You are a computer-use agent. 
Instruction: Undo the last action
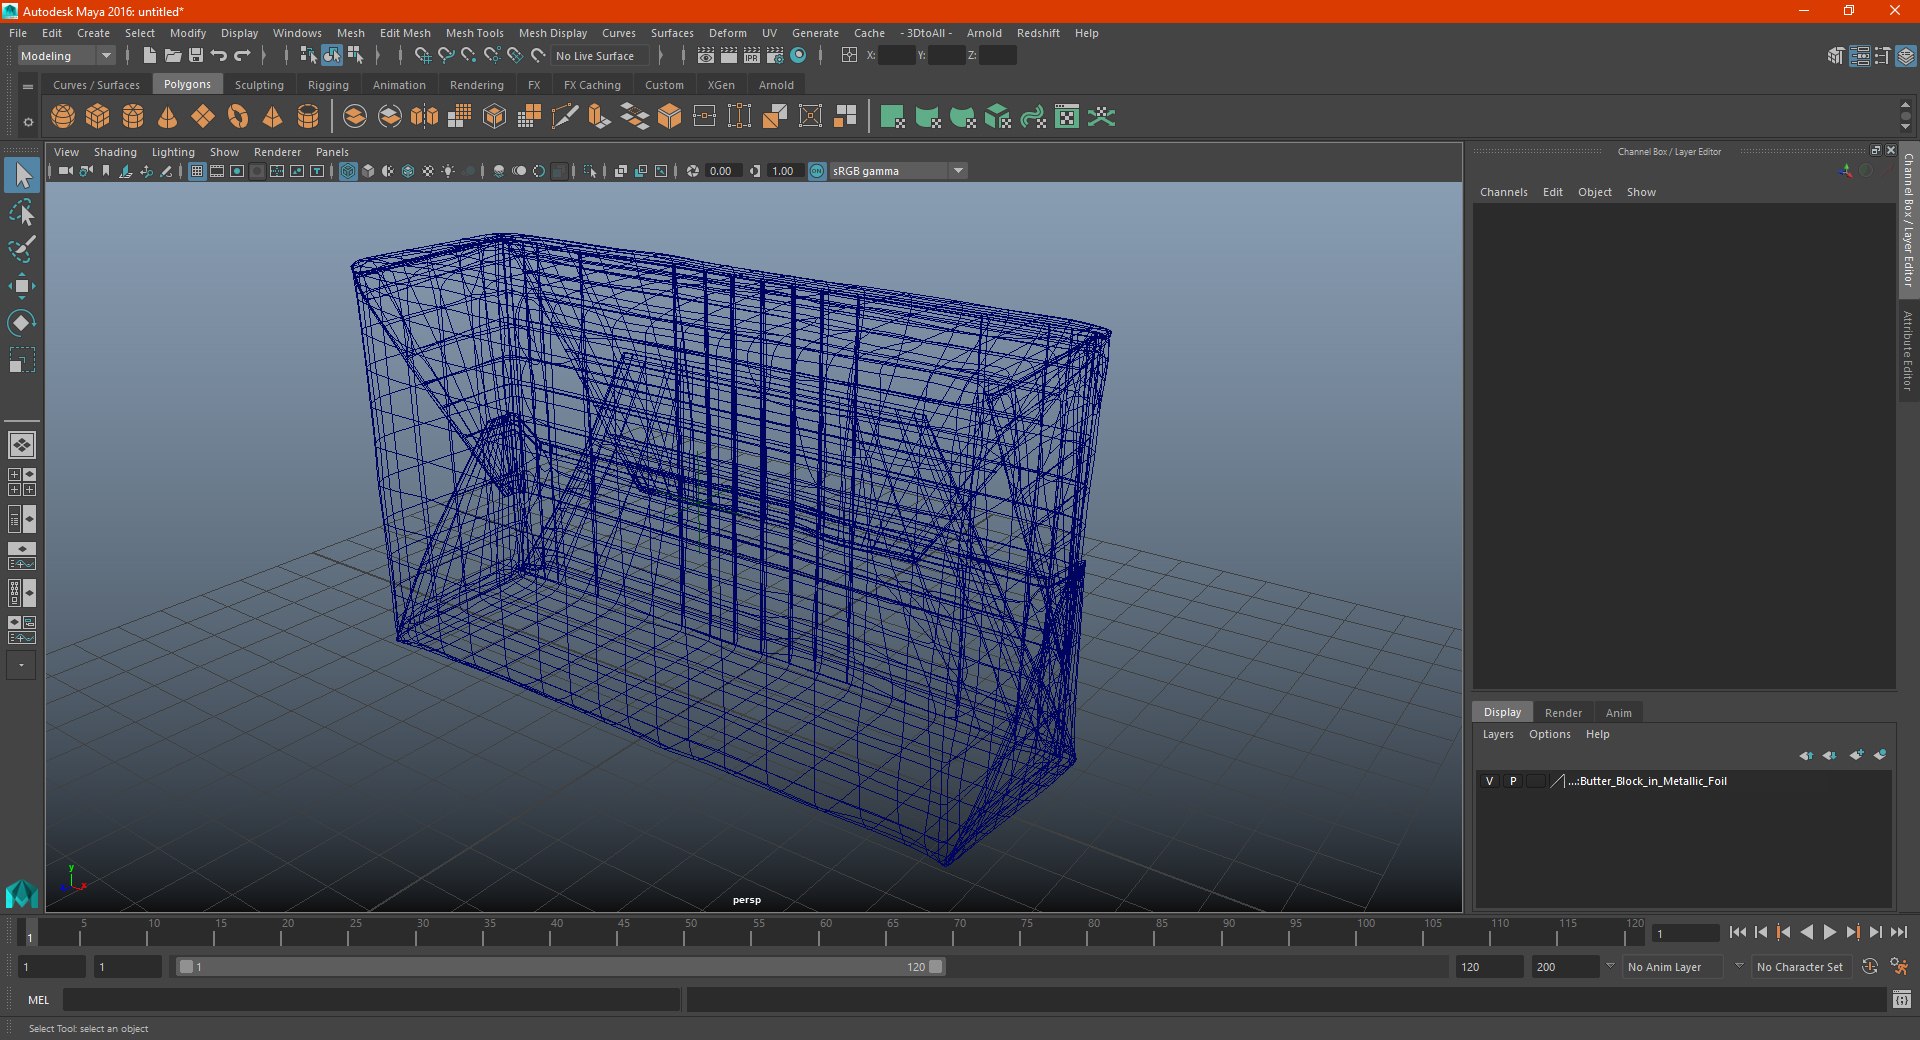click(x=219, y=56)
